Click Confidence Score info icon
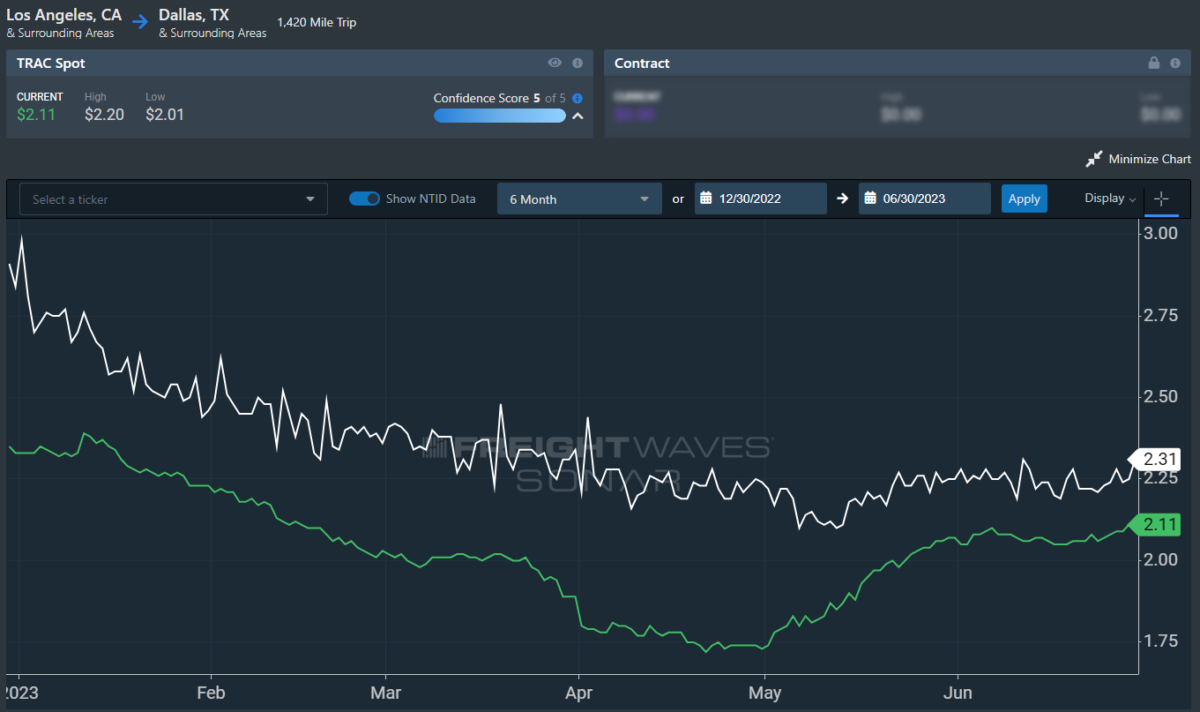The width and height of the screenshot is (1200, 712). [x=578, y=98]
